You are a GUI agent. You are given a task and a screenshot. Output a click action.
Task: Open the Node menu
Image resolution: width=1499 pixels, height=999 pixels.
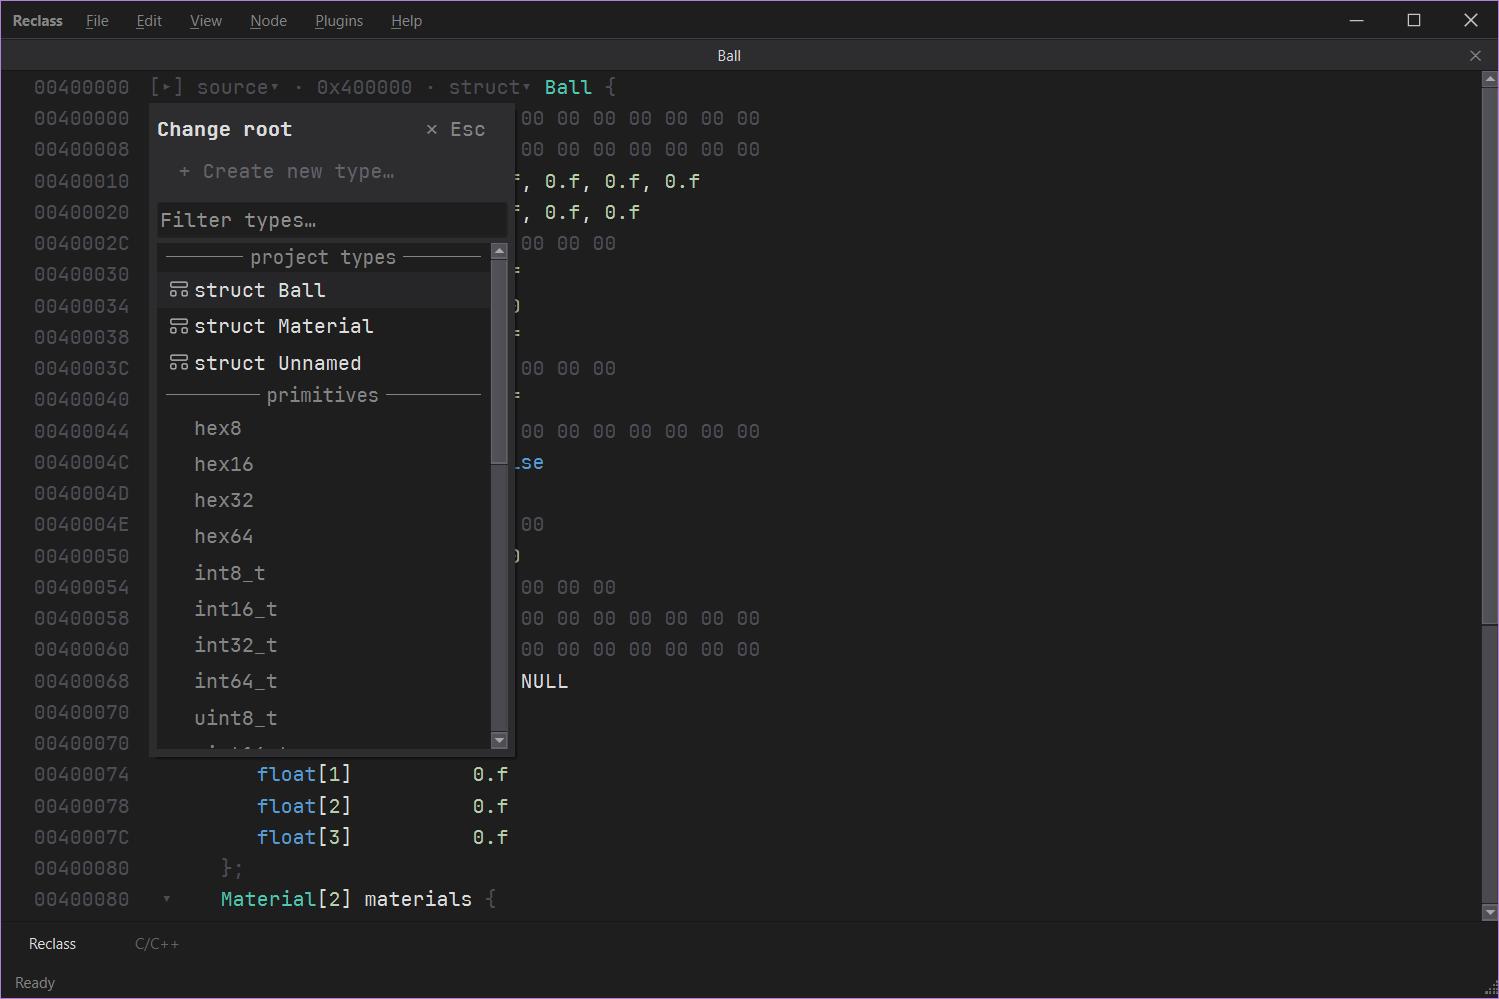coord(268,21)
